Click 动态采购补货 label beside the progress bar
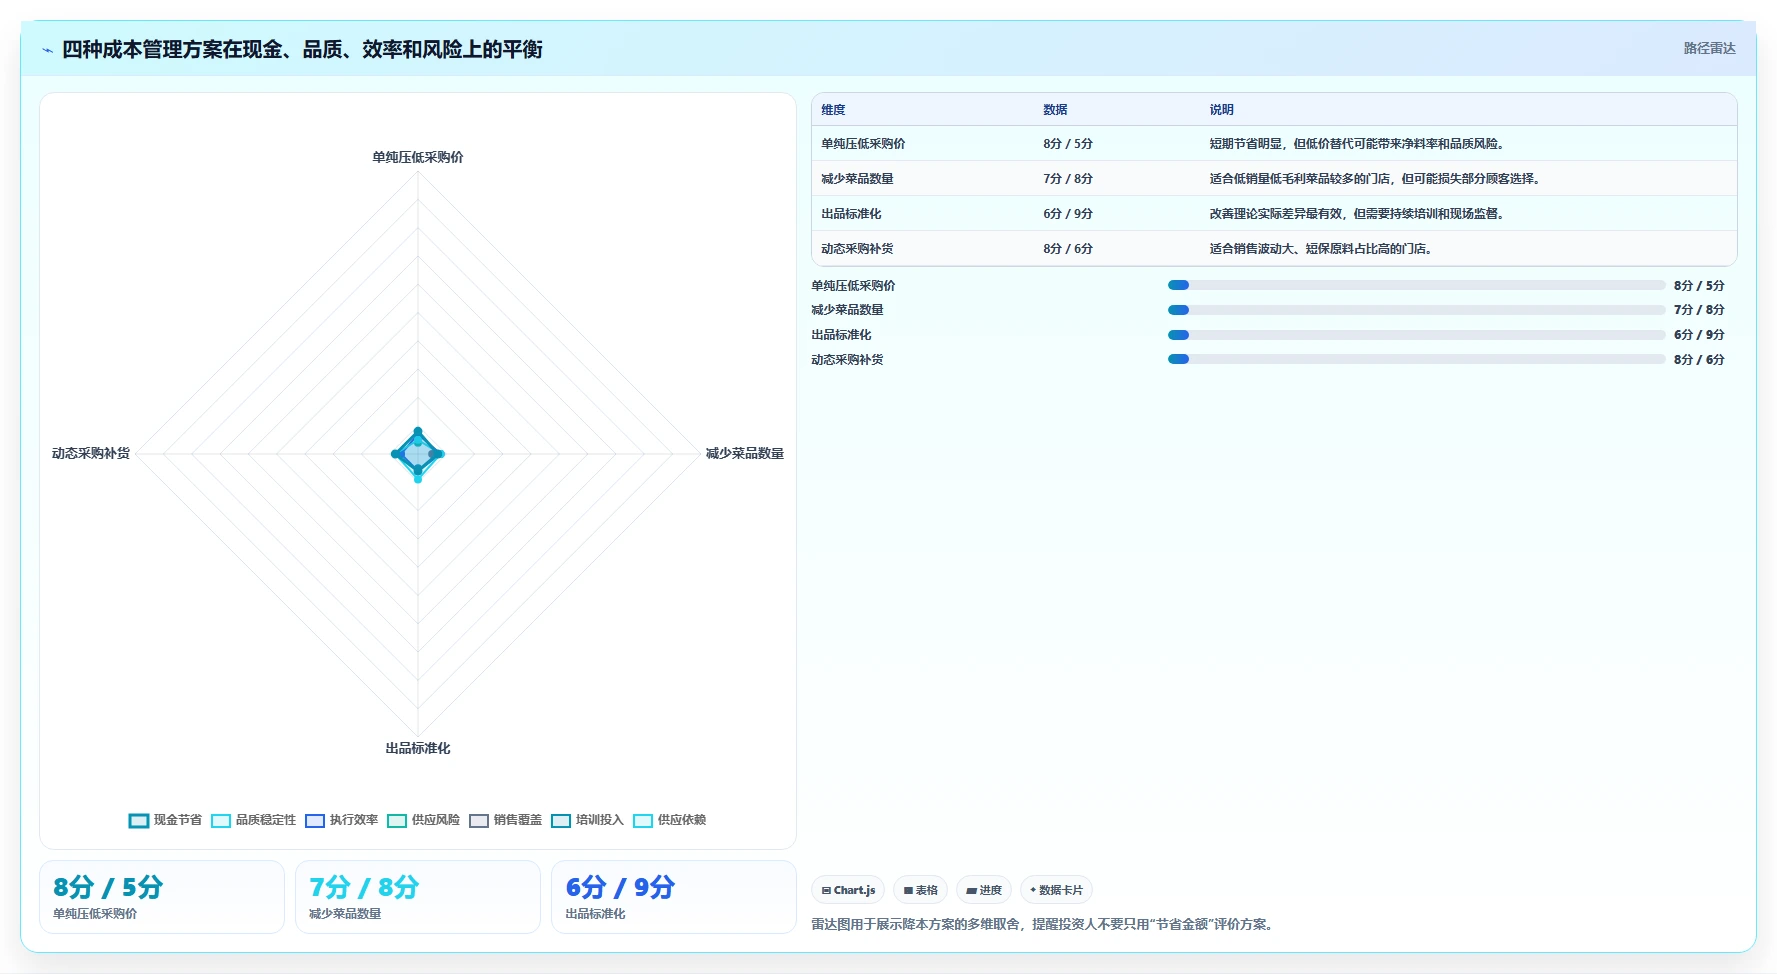1777x974 pixels. pos(847,360)
